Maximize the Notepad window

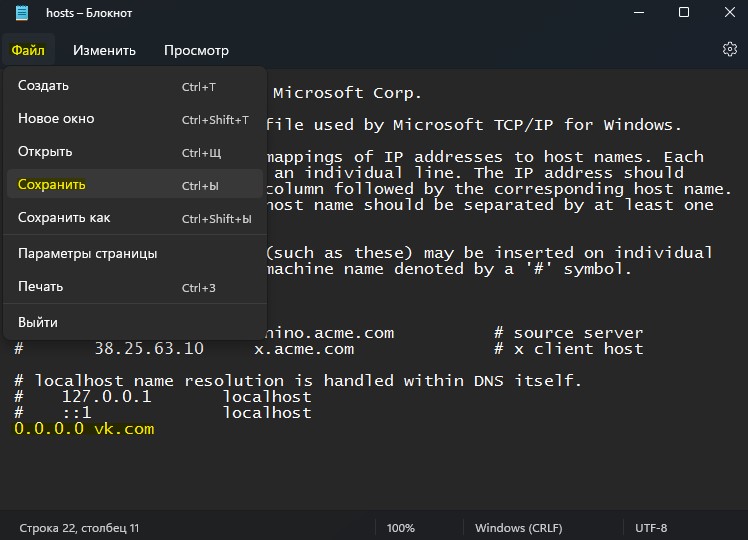tap(684, 12)
